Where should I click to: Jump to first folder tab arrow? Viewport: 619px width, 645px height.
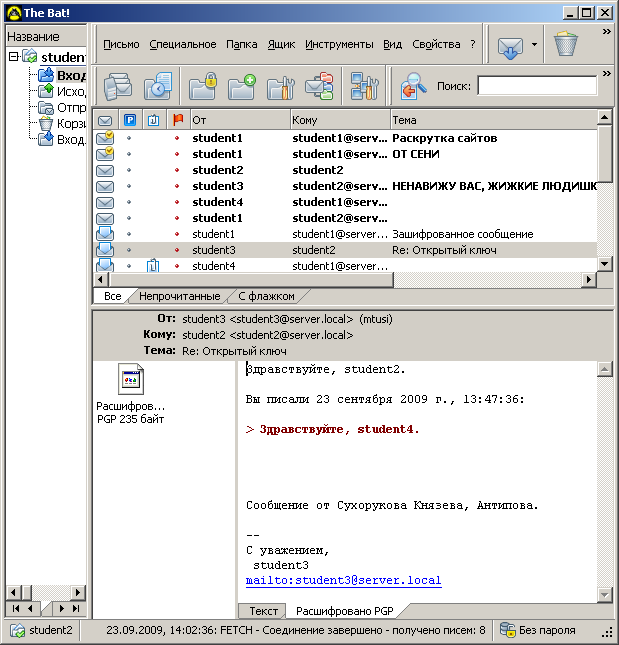(16, 609)
